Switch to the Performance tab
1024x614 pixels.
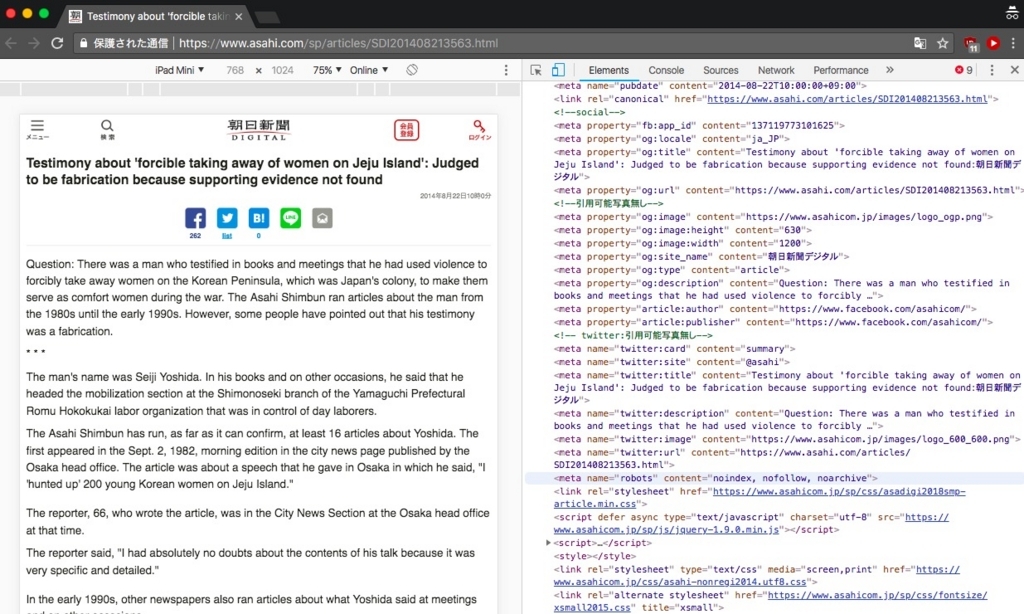pos(840,70)
